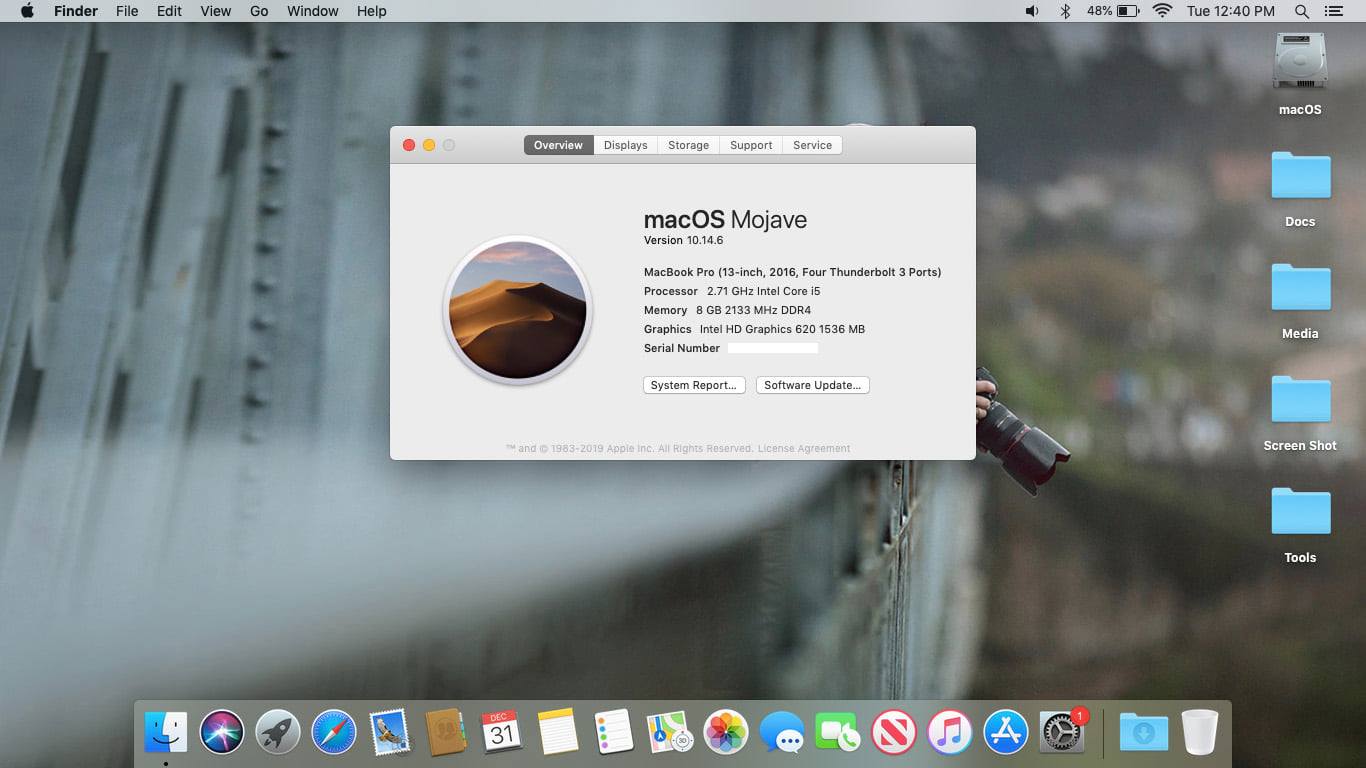Open the App Store in the Dock
1366x768 pixels.
coord(1006,732)
